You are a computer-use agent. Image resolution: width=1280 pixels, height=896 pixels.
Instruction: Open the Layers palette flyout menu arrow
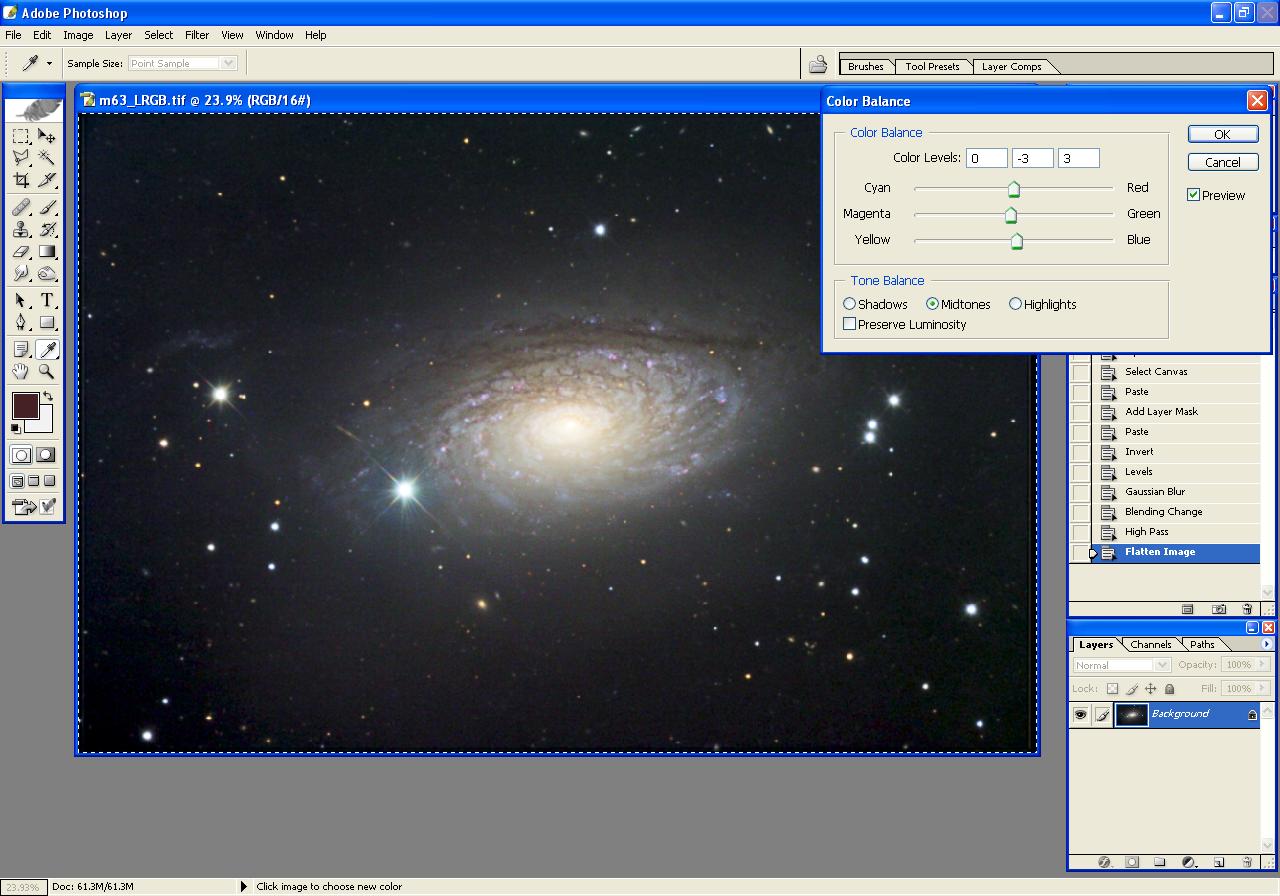(x=1267, y=644)
